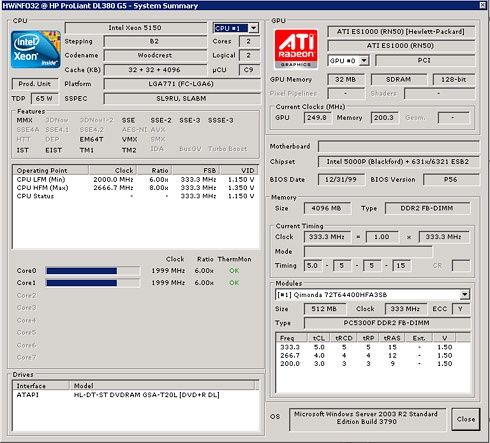
Task: Click the P56 BIOS version field
Action: point(451,179)
